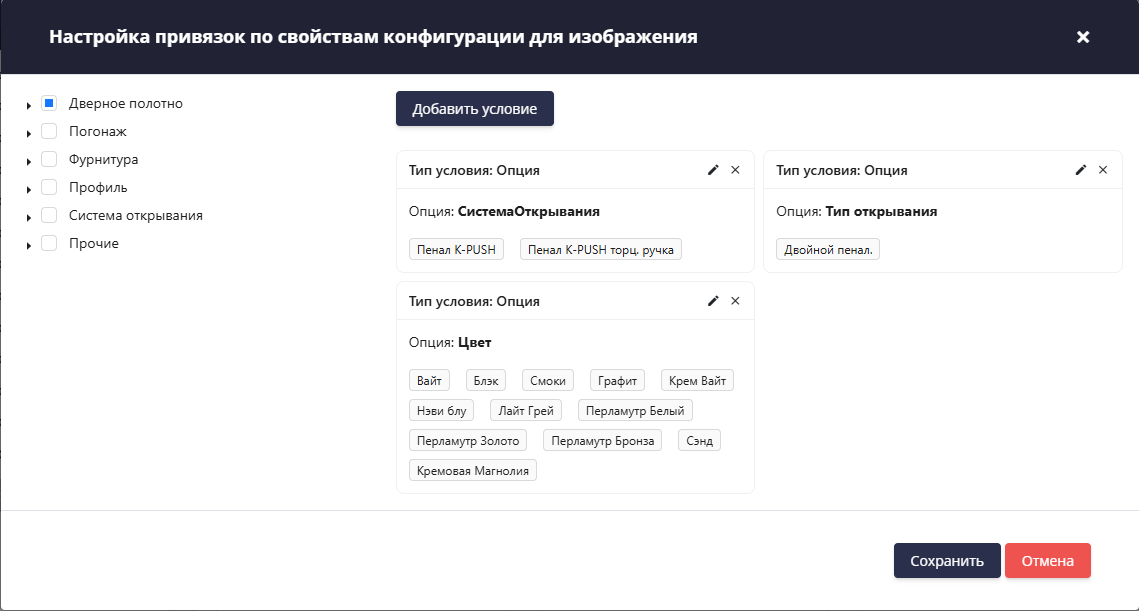Screen dimensions: 1139x611
Task: Edit the Тип открывания condition with pencil icon
Action: click(x=1080, y=170)
